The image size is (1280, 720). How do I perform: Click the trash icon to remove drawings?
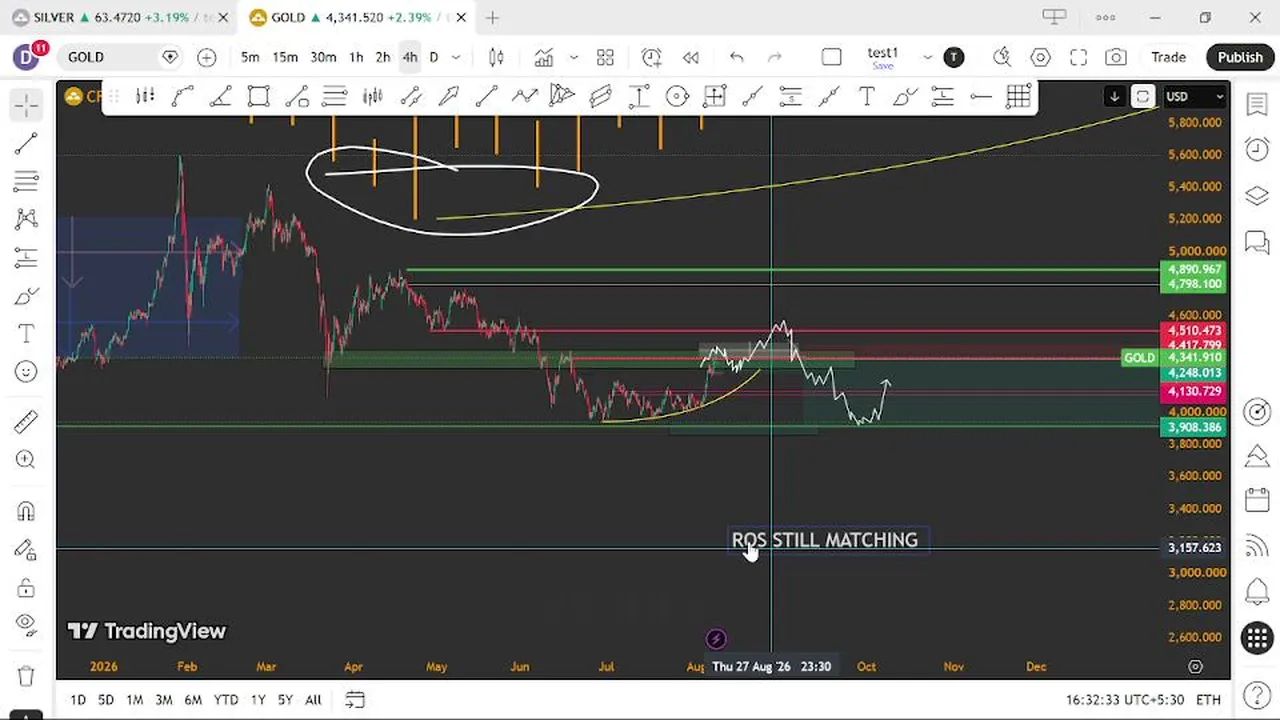pos(26,676)
